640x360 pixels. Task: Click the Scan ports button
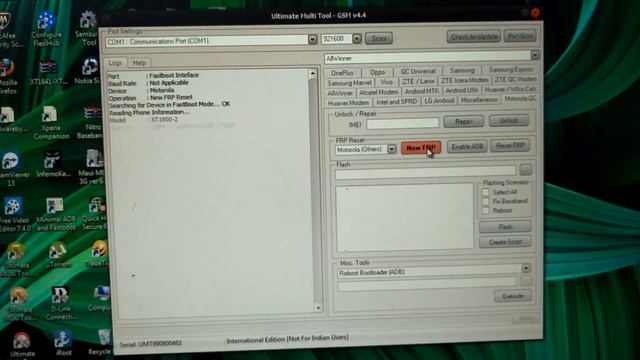[x=379, y=38]
